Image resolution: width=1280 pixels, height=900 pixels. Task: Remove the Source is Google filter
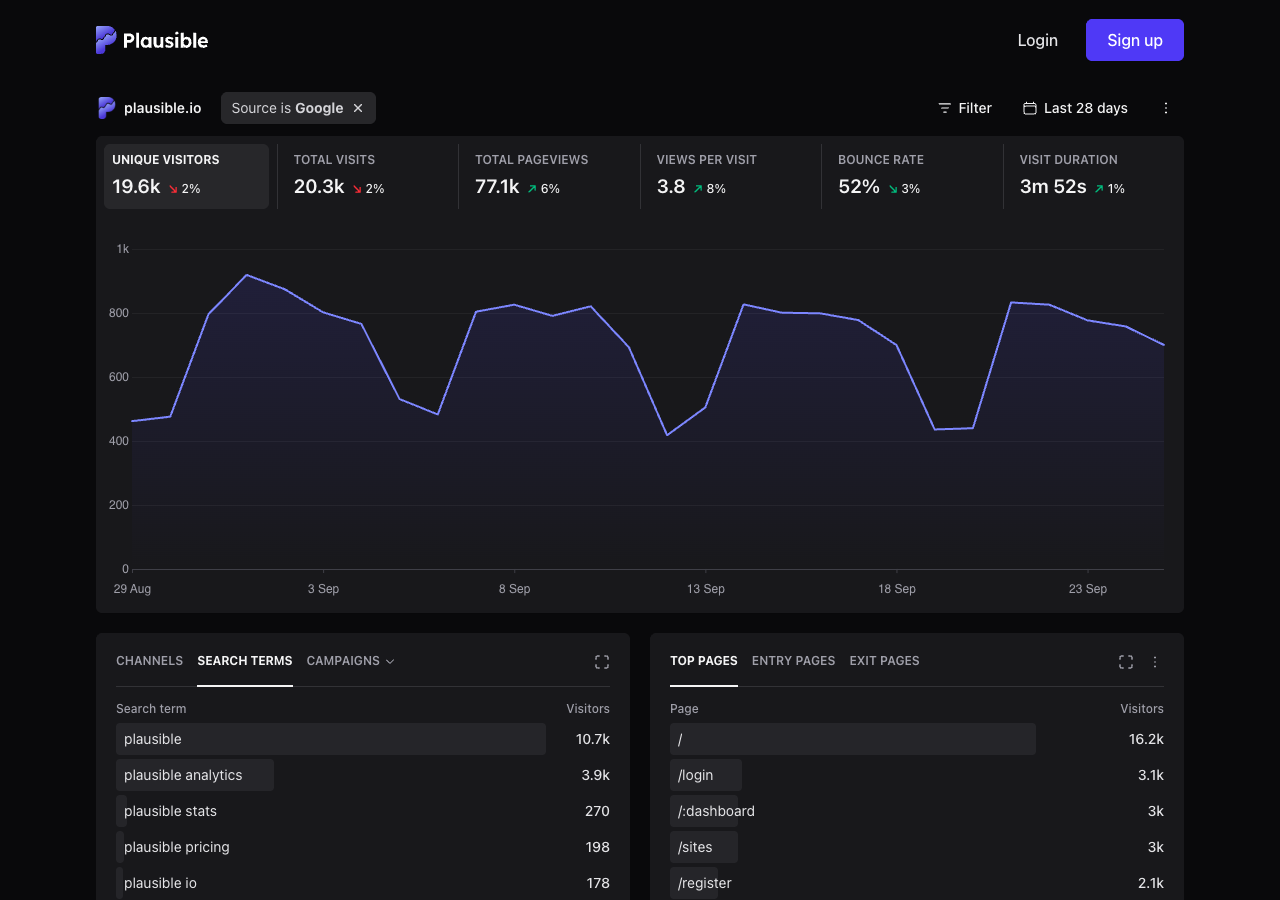pos(358,108)
